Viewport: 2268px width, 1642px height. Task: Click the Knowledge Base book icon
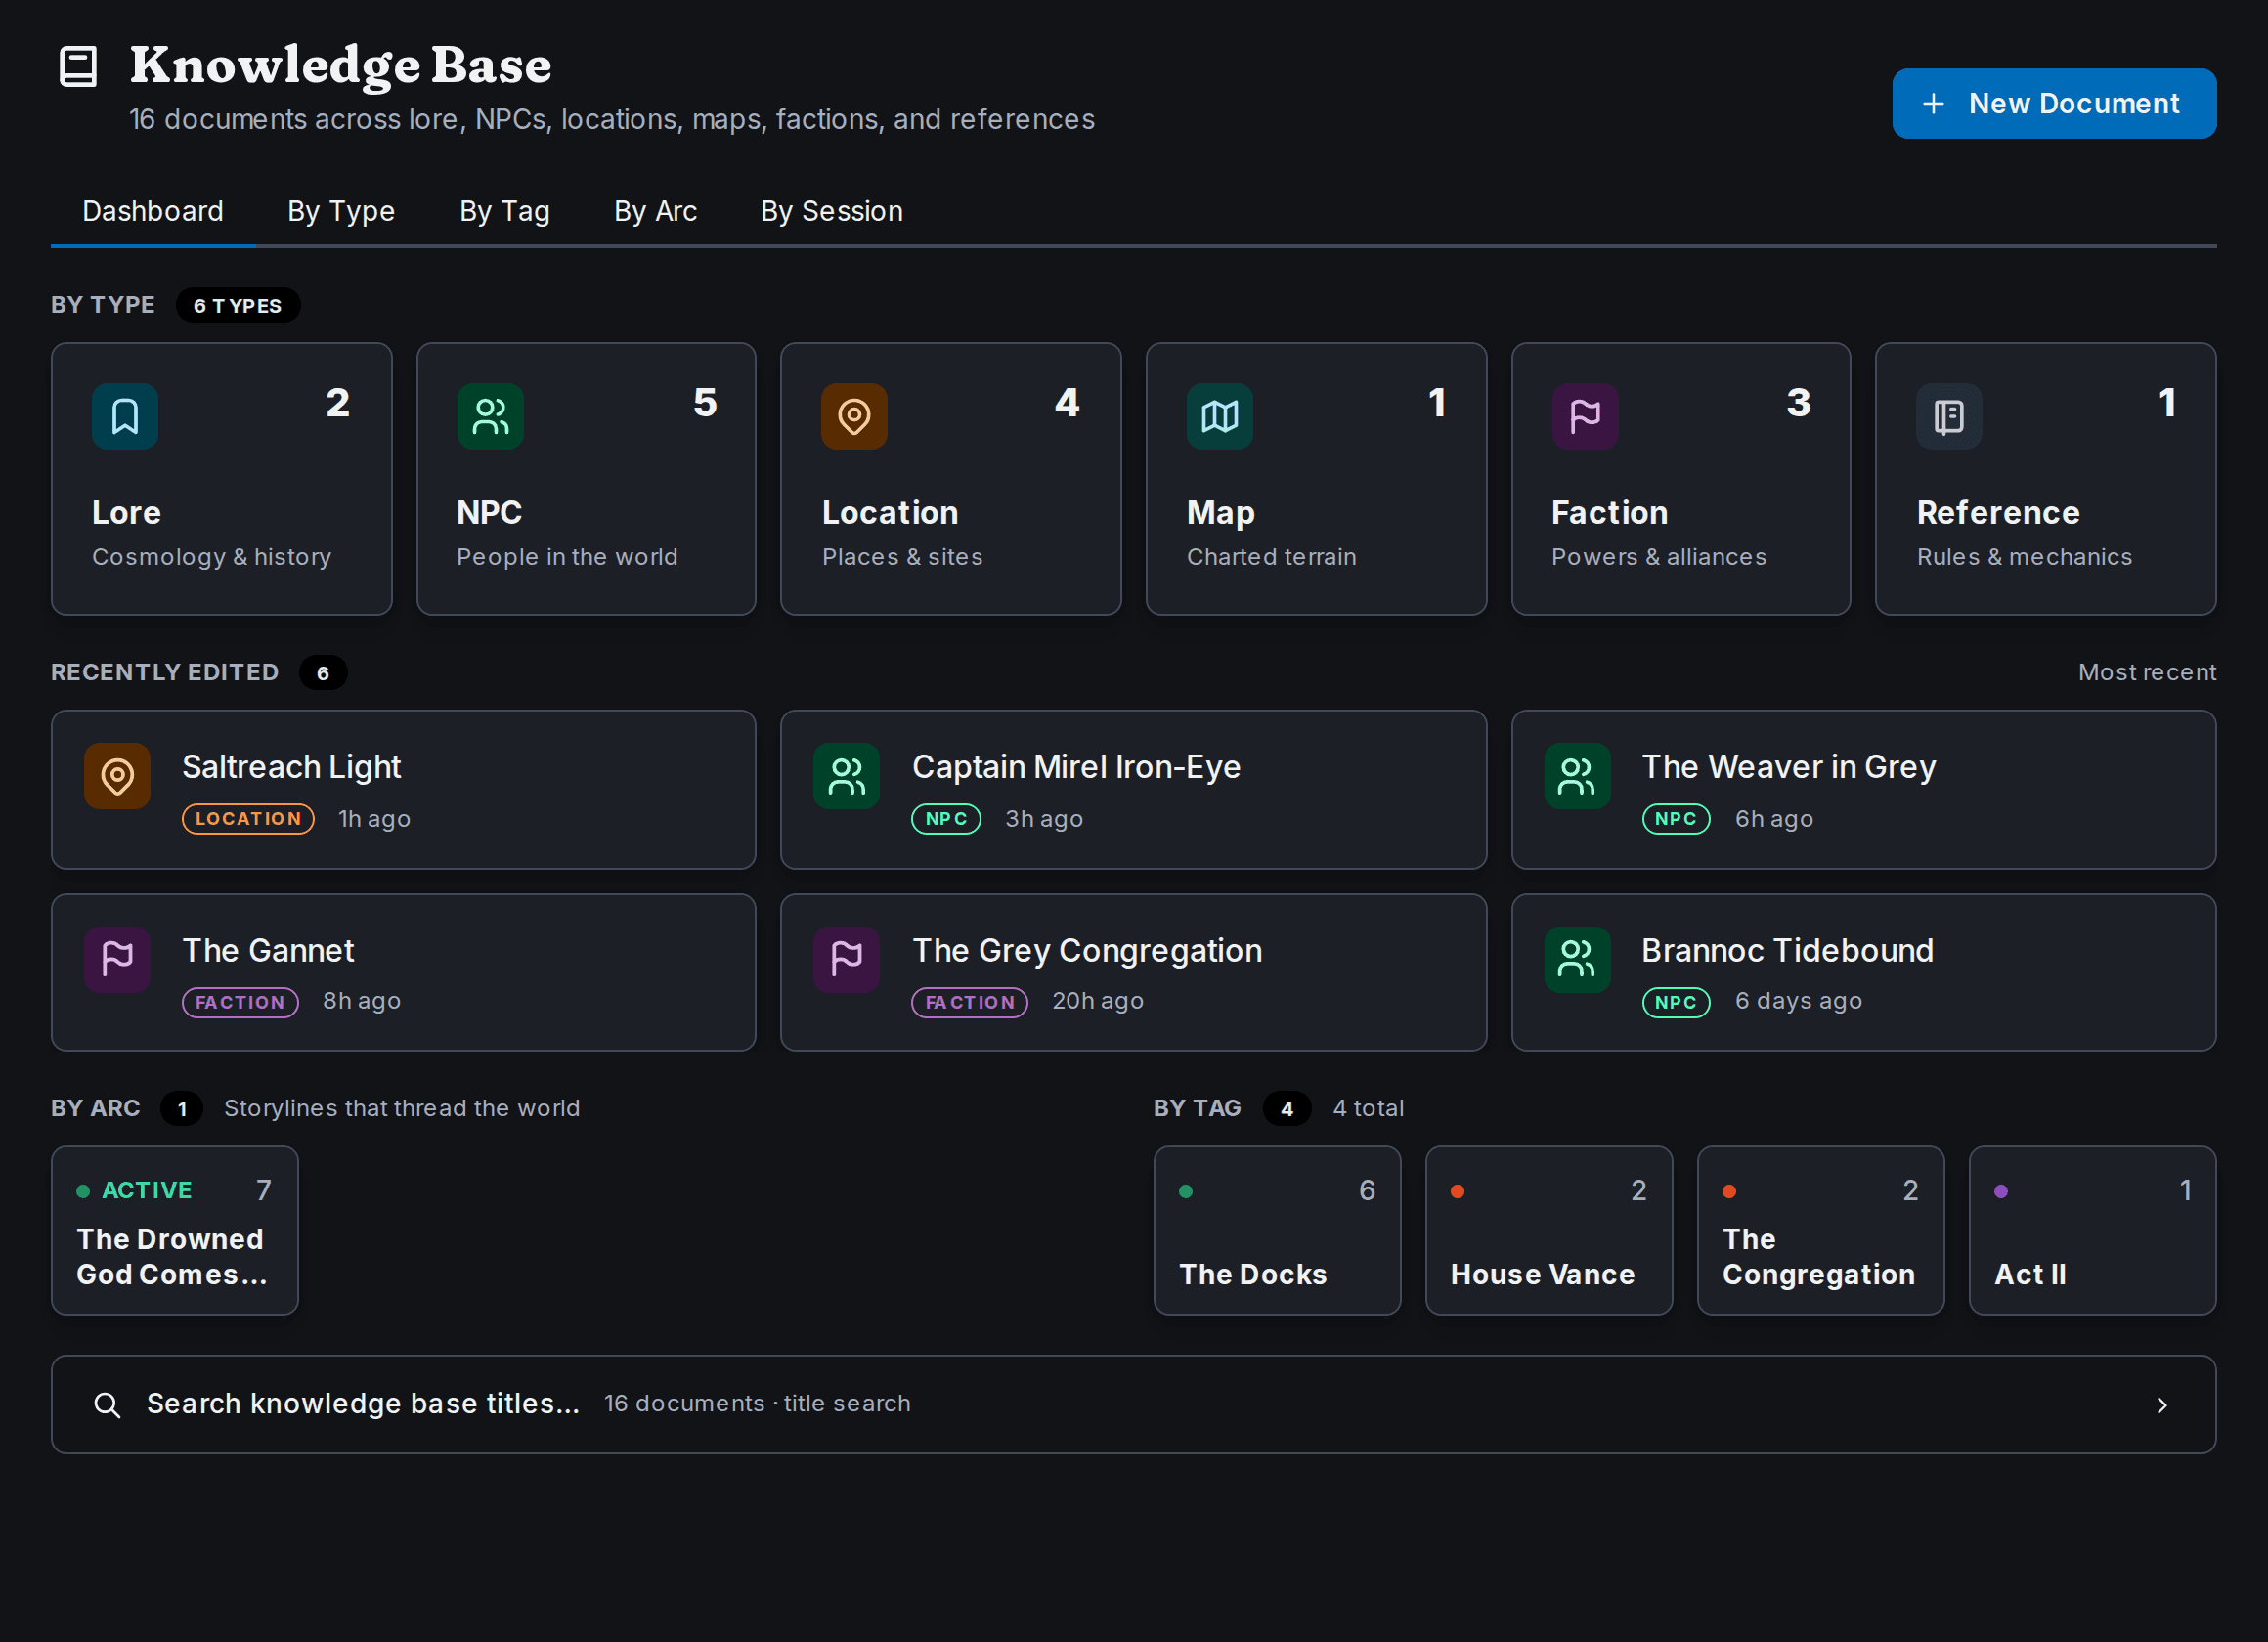(x=78, y=67)
